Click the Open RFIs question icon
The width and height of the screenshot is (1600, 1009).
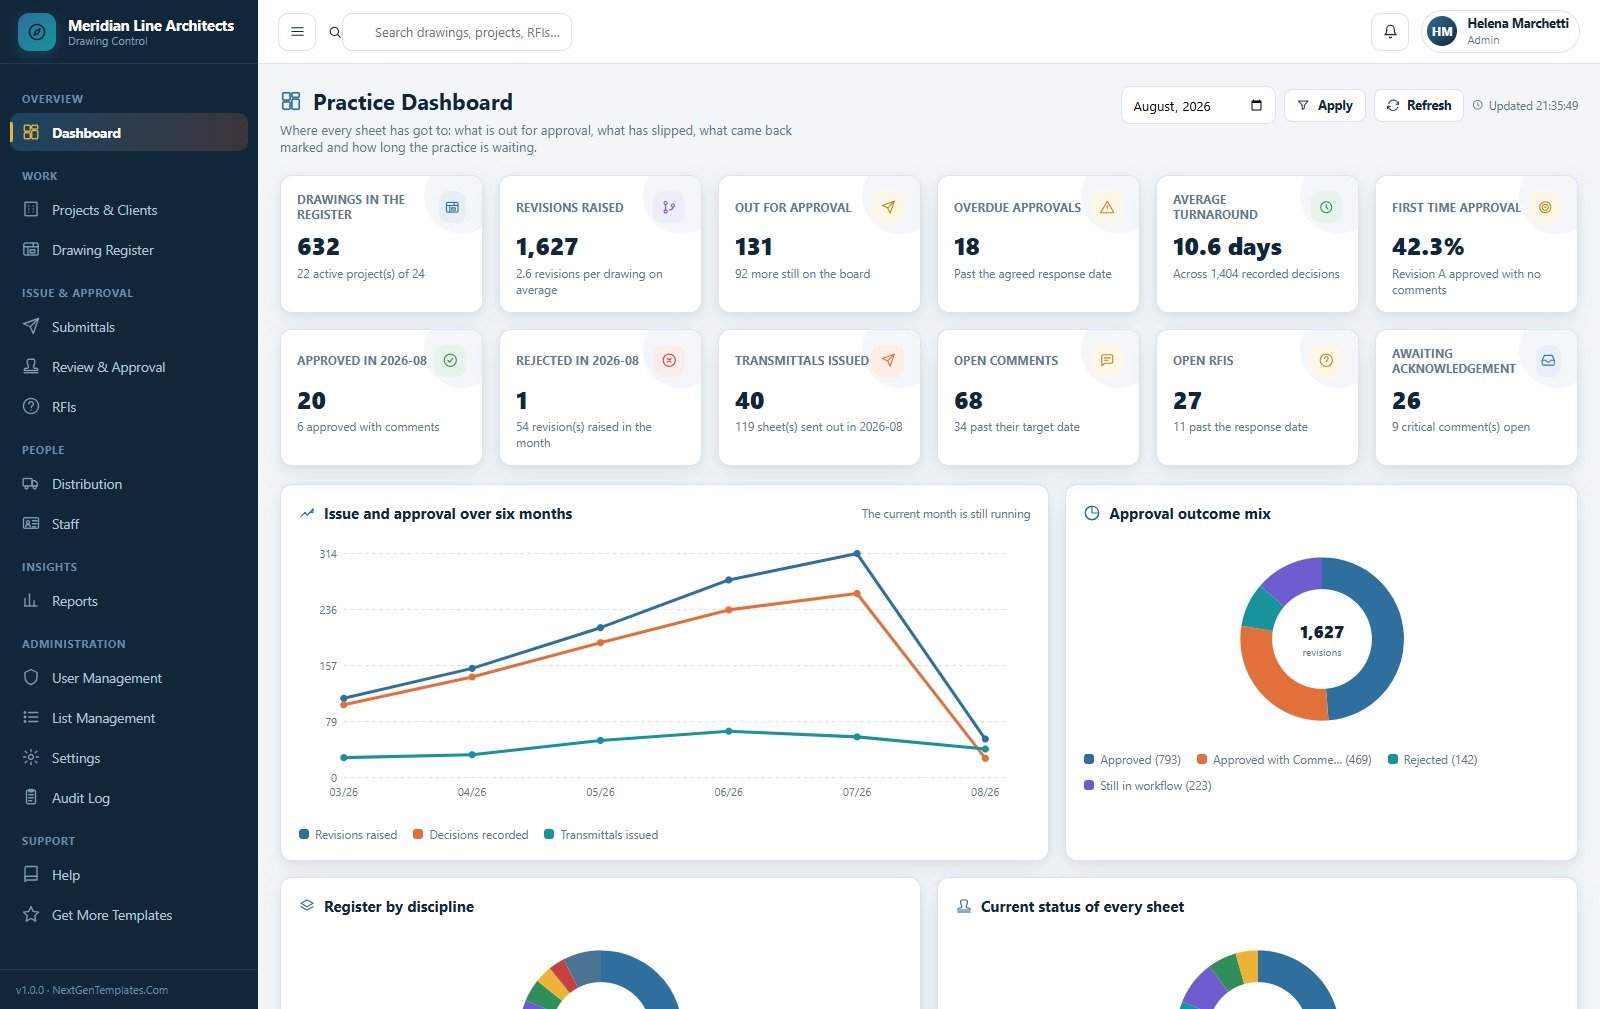(x=1326, y=360)
